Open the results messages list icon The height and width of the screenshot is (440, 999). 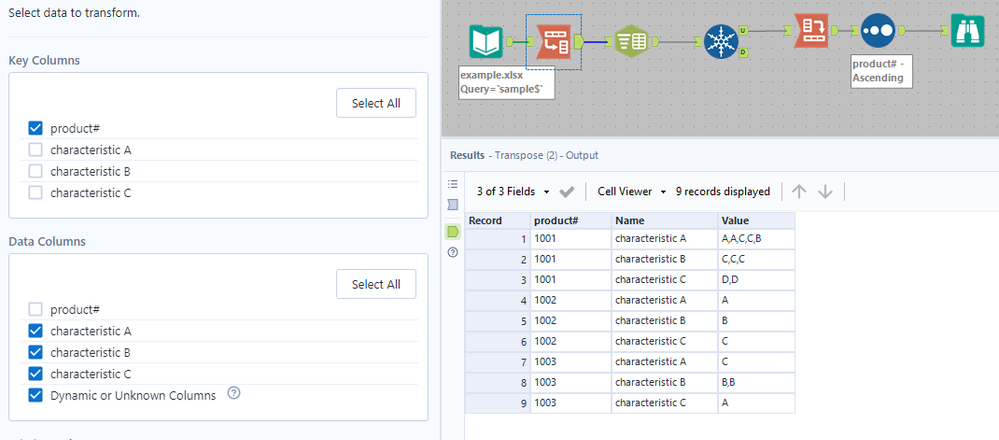coord(453,184)
